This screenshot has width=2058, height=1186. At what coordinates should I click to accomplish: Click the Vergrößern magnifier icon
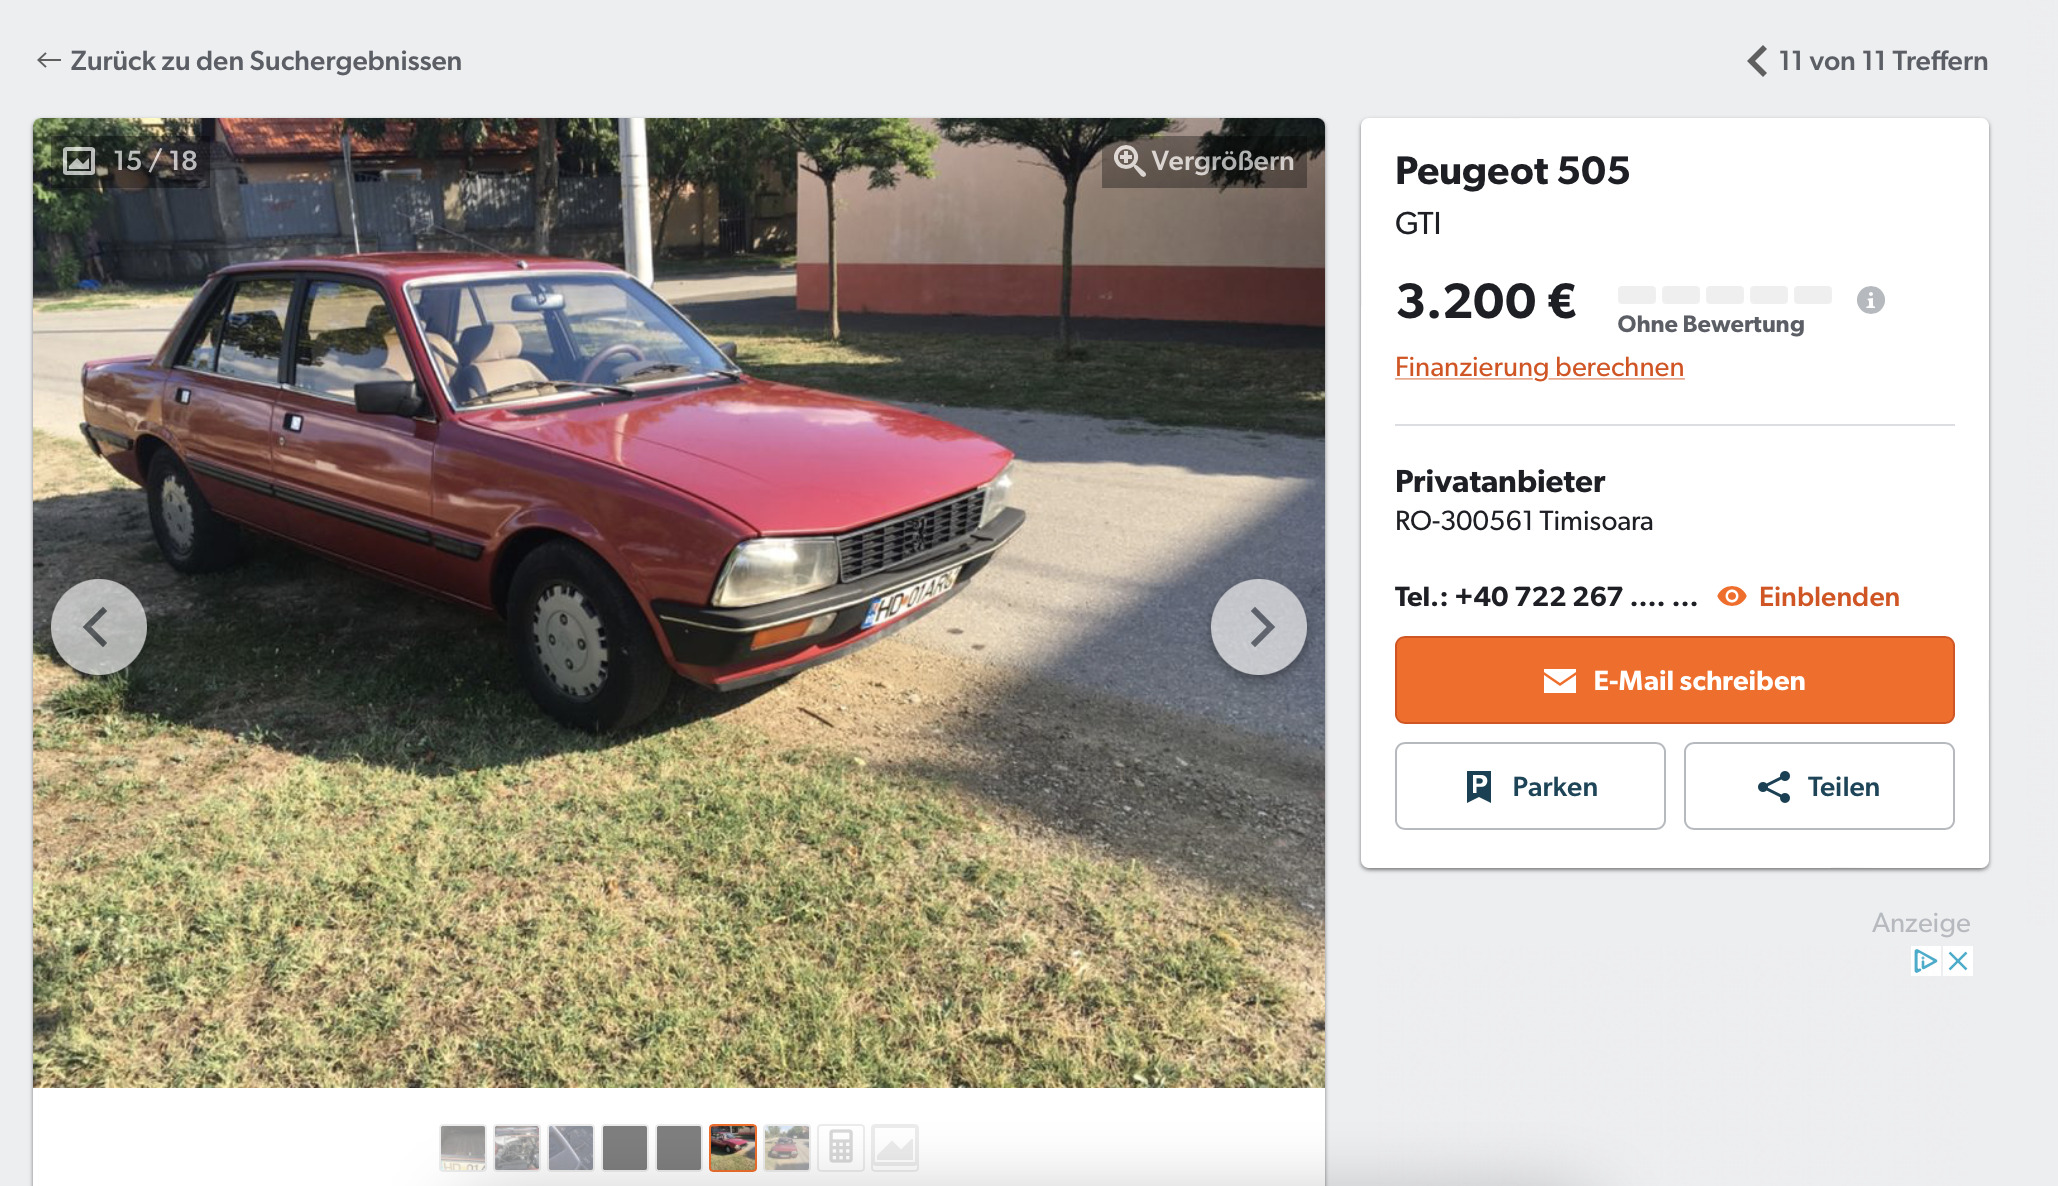point(1129,160)
